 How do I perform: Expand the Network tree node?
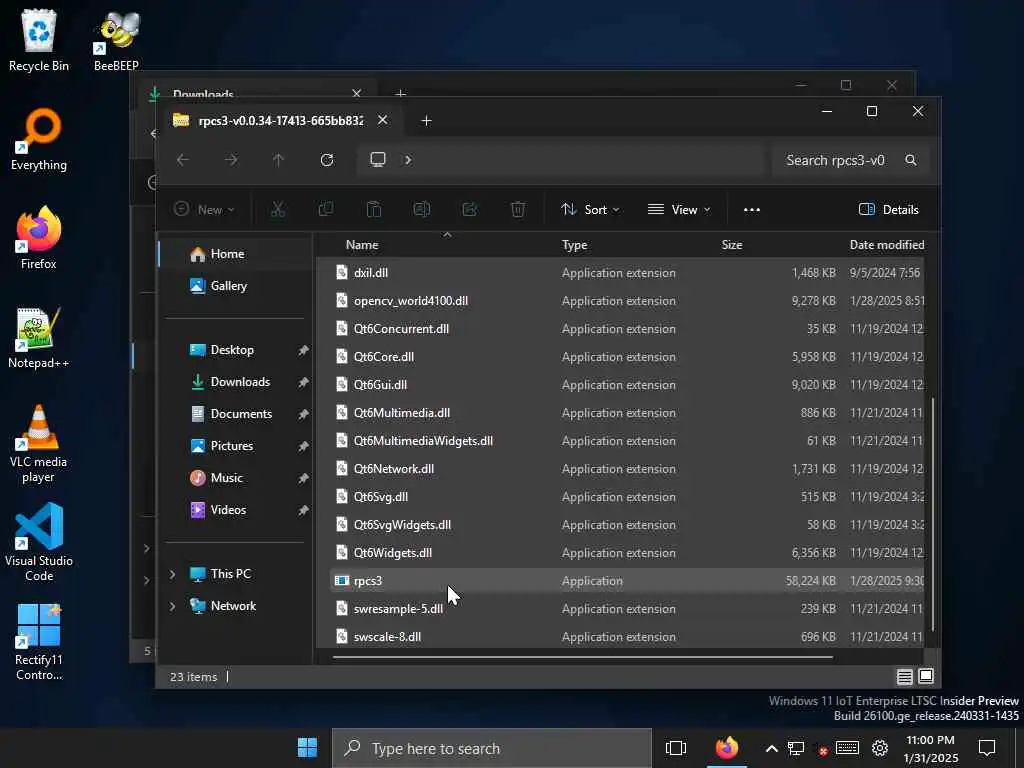coord(172,606)
